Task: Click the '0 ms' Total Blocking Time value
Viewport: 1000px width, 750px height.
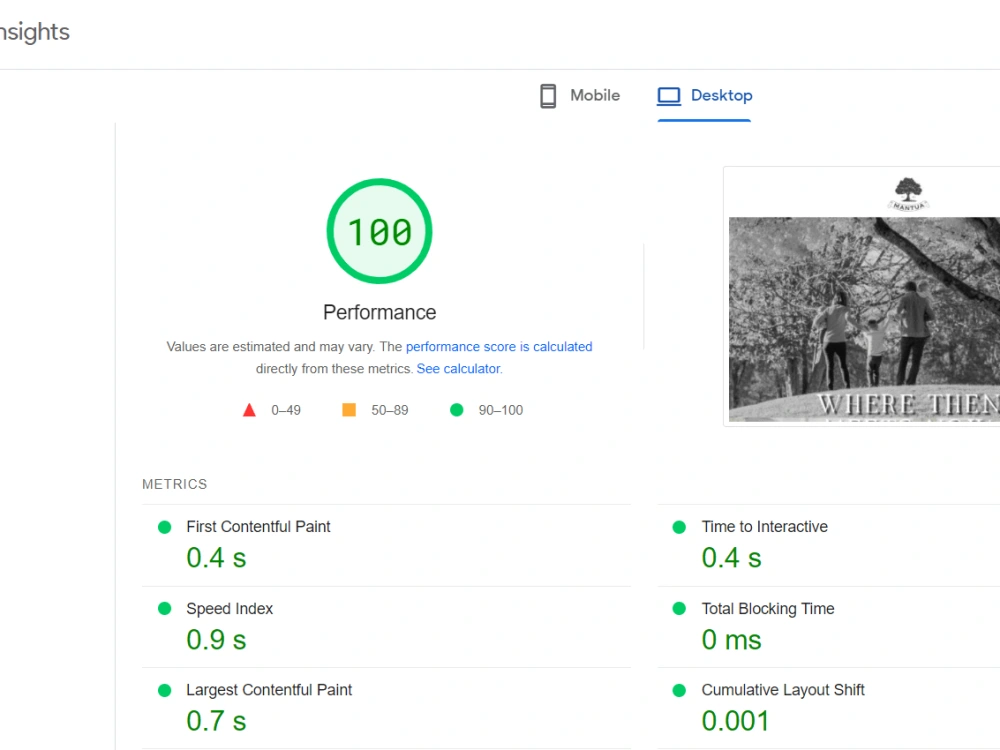Action: point(732,640)
